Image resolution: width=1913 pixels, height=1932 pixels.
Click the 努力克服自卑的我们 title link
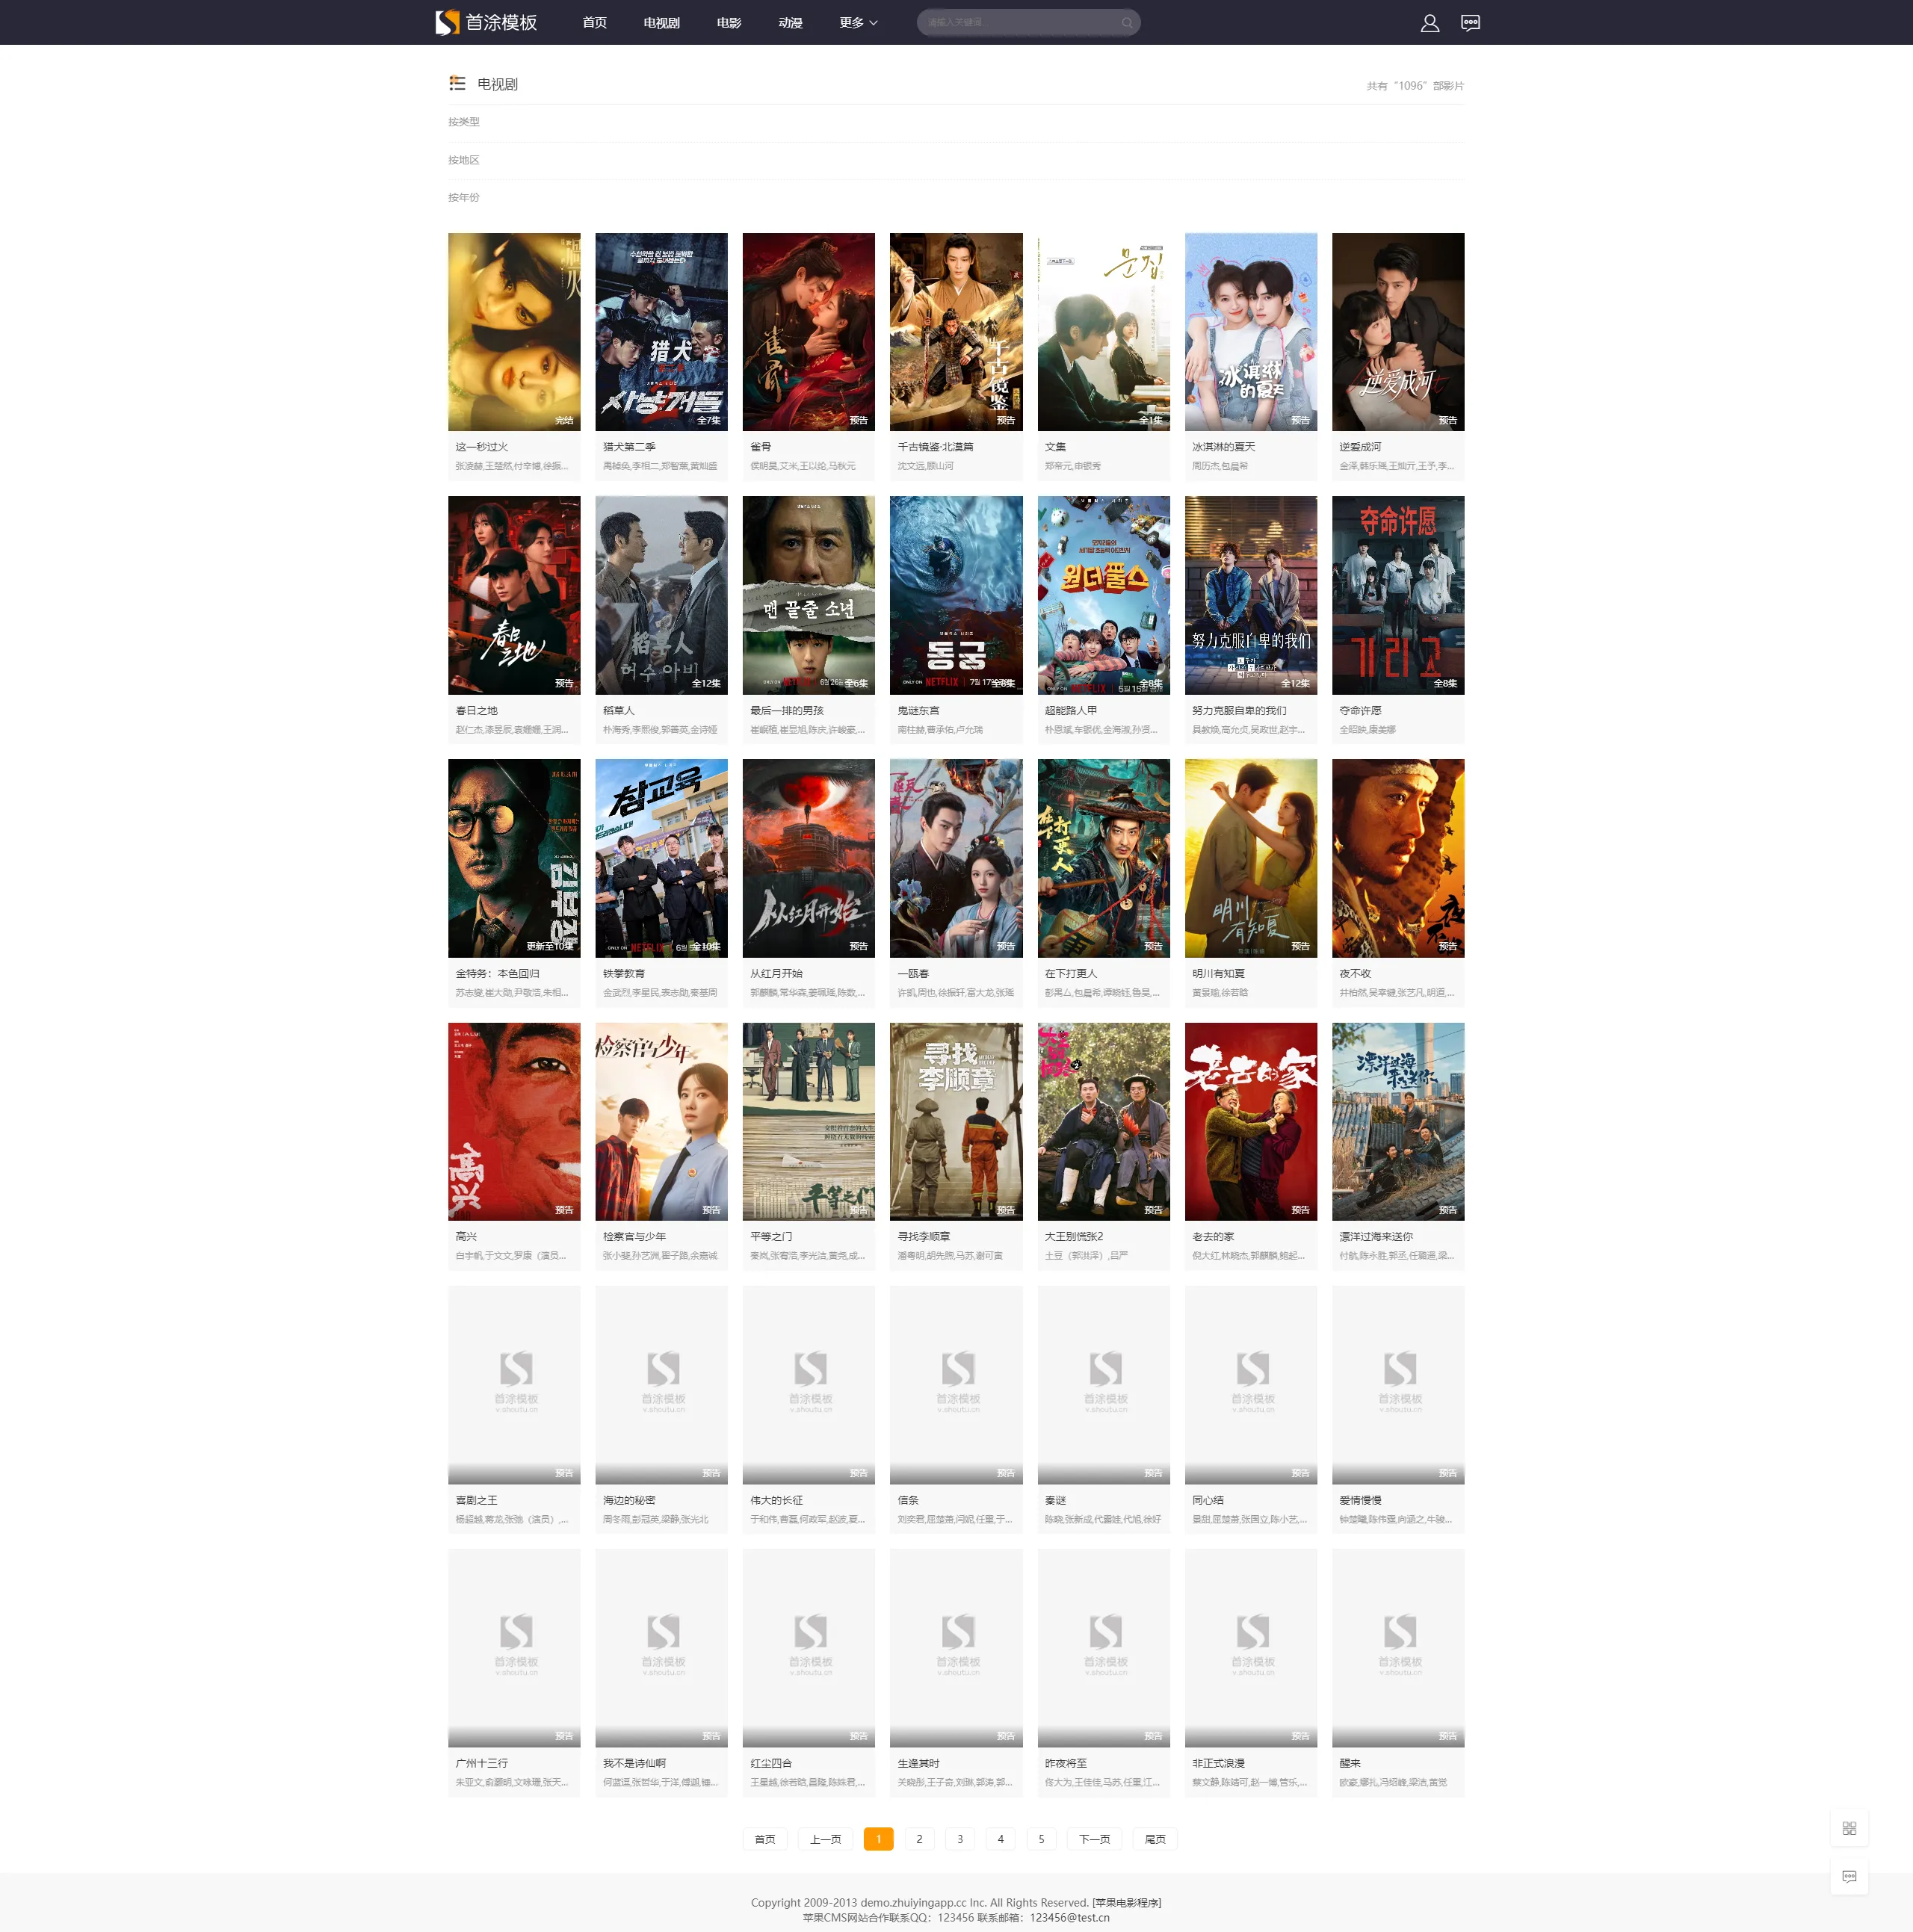tap(1239, 710)
